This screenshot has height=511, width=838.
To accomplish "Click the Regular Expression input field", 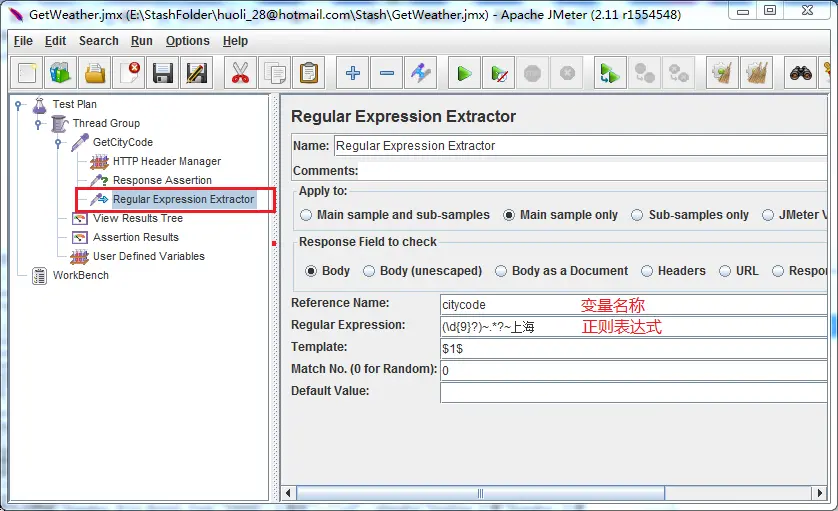I will click(x=633, y=327).
